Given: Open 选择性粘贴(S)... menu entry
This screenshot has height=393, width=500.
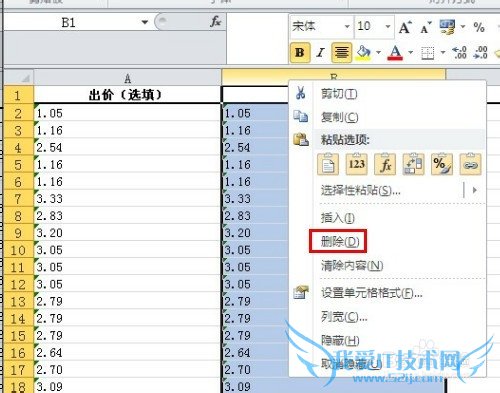Looking at the screenshot, I should (361, 190).
